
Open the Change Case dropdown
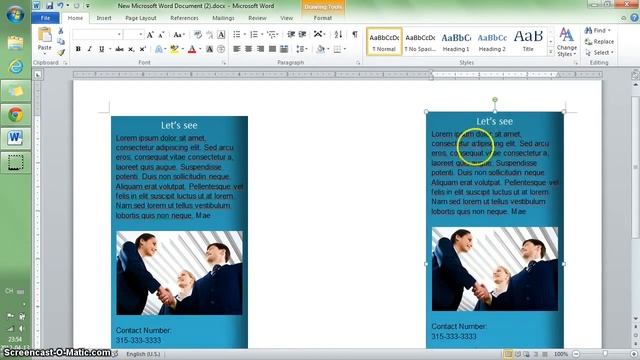click(x=179, y=35)
